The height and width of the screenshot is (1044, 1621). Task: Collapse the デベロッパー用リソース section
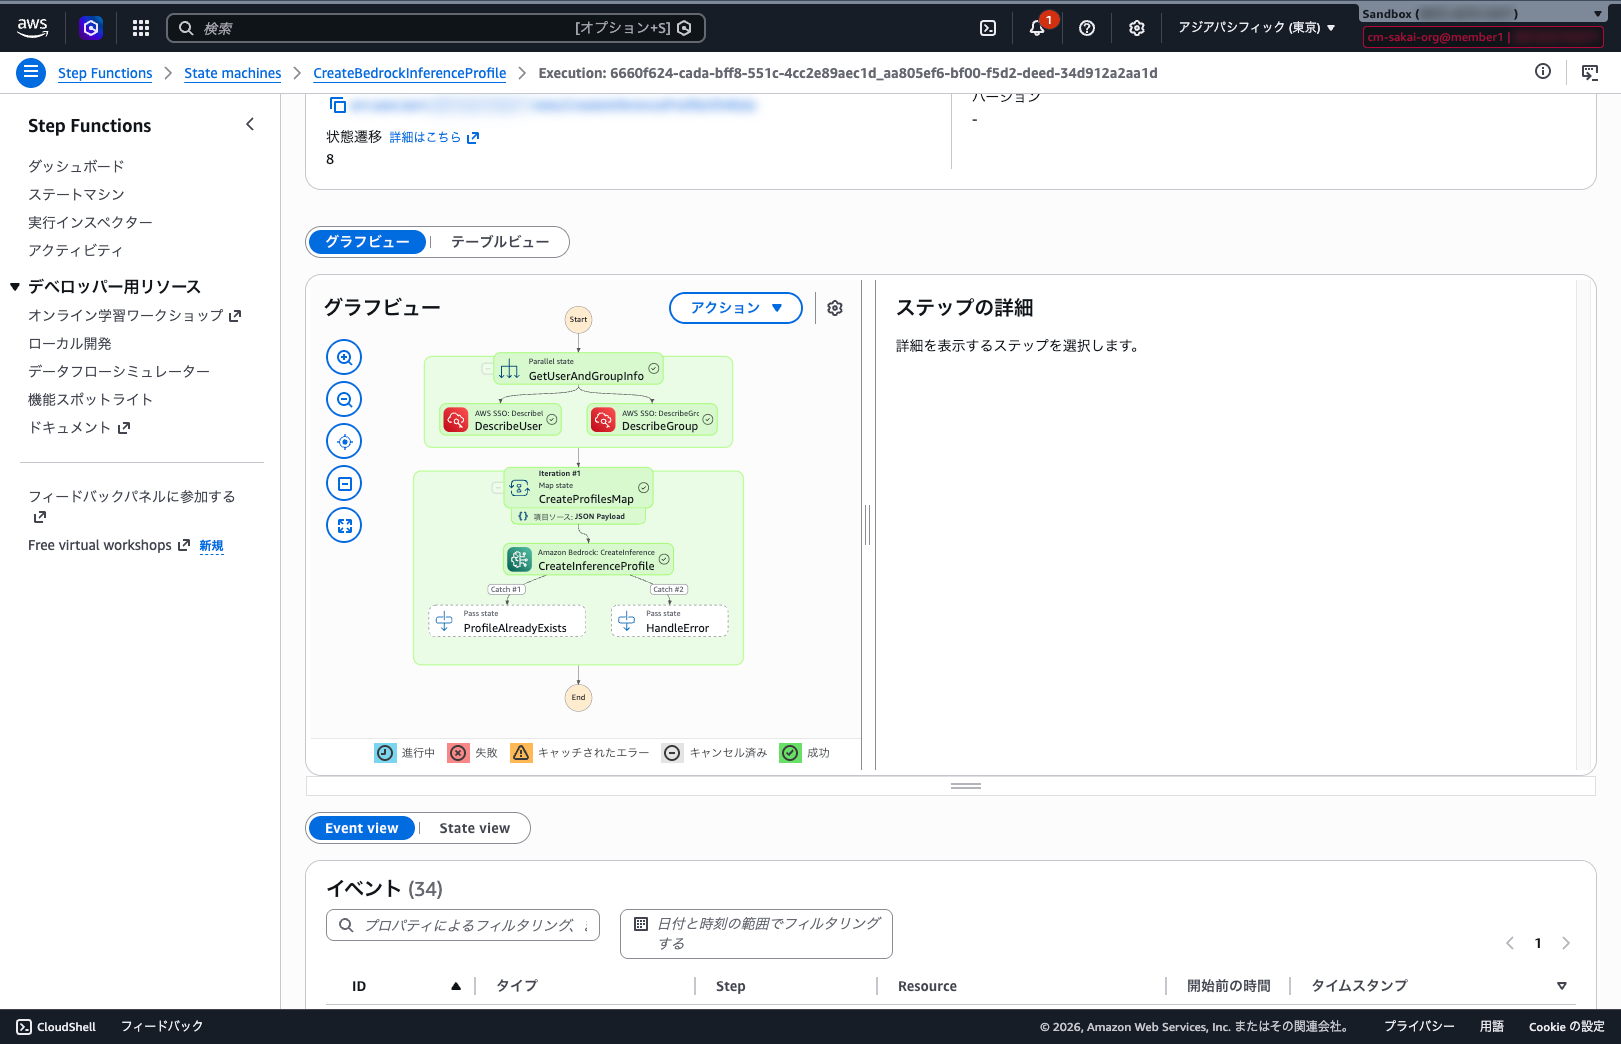(x=15, y=287)
